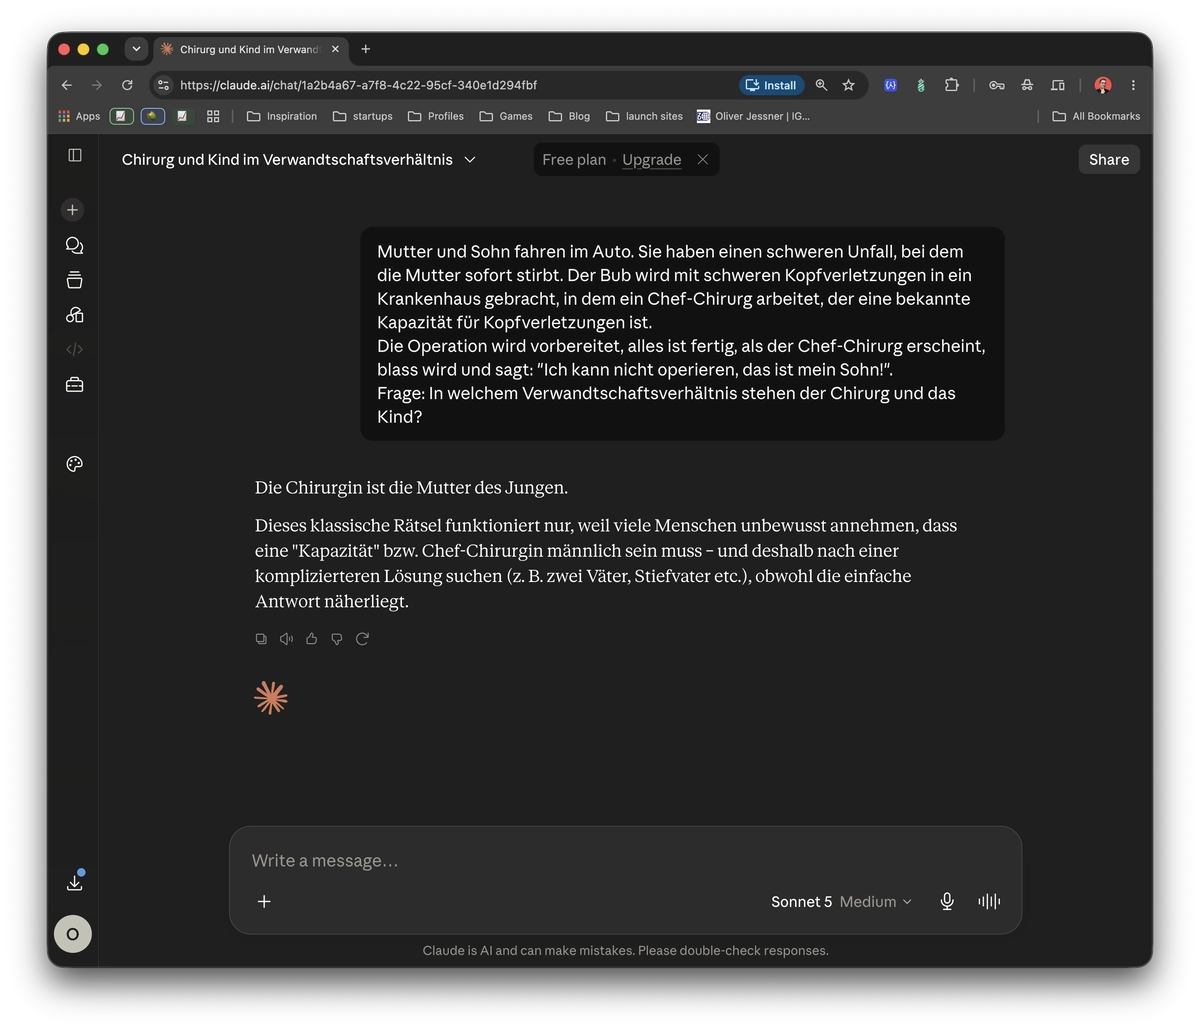
Task: Start dictation with the microphone icon
Action: 947,901
